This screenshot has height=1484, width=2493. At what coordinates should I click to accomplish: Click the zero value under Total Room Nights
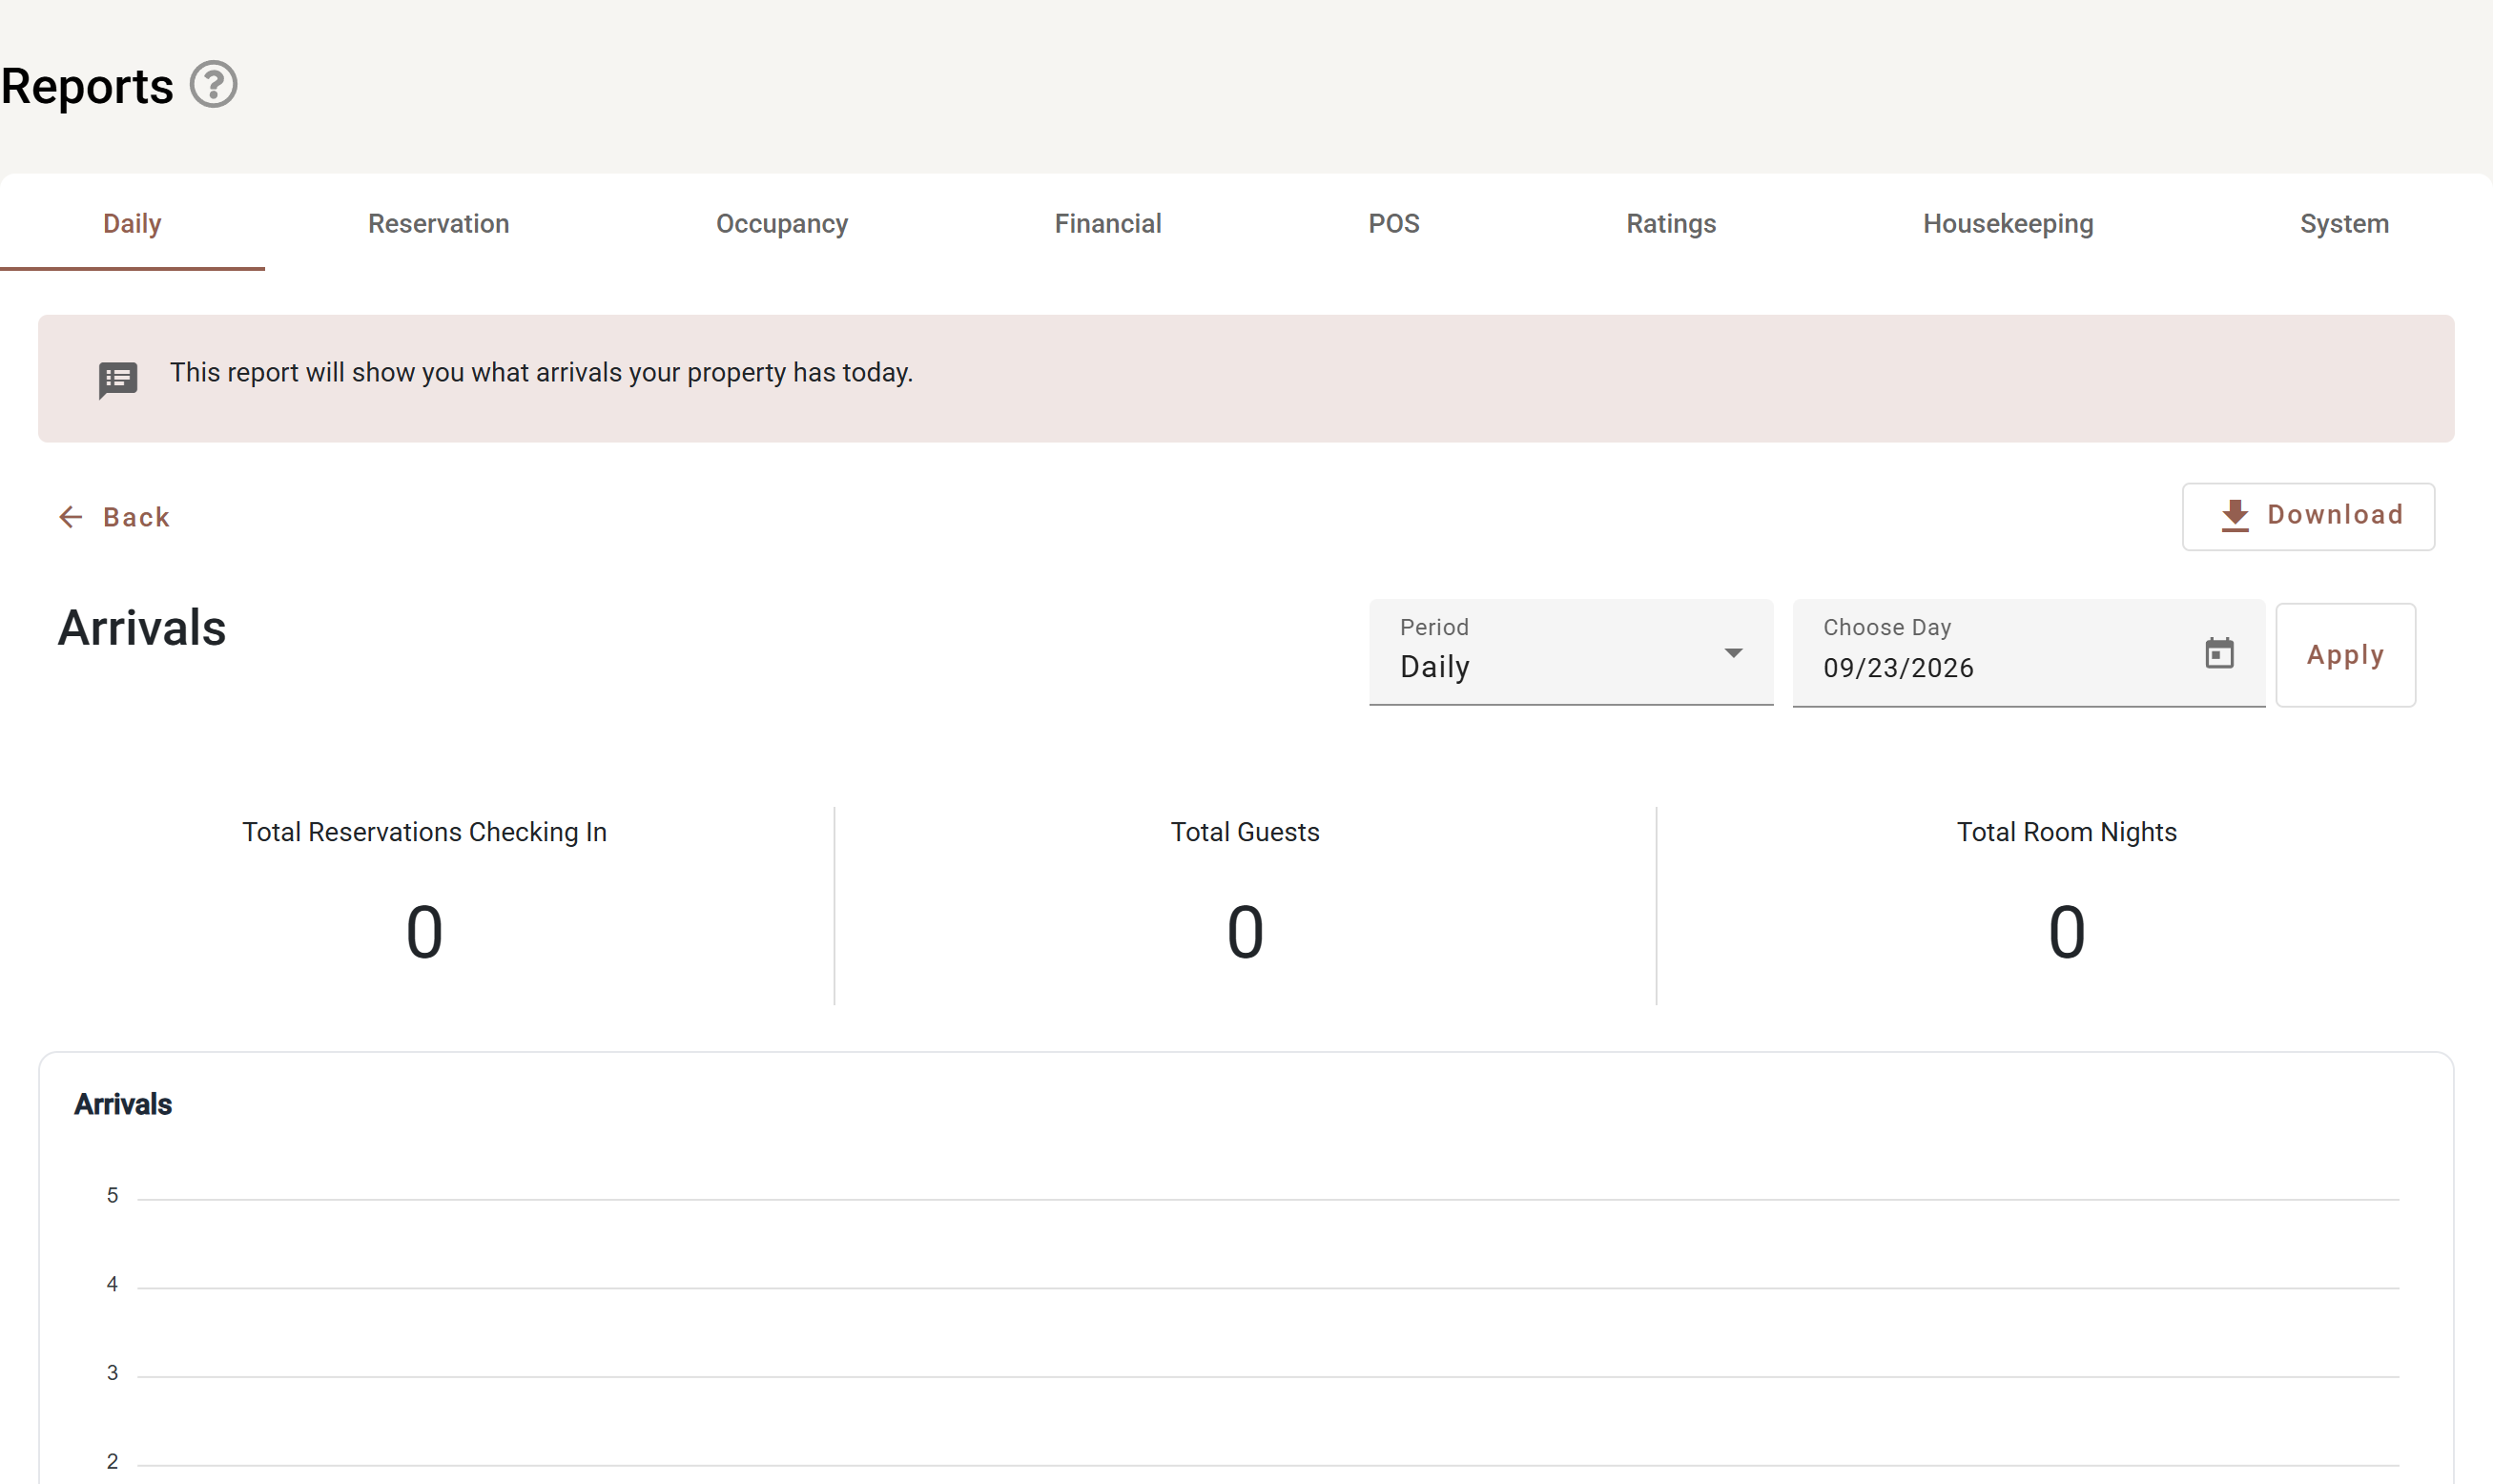pos(2066,932)
